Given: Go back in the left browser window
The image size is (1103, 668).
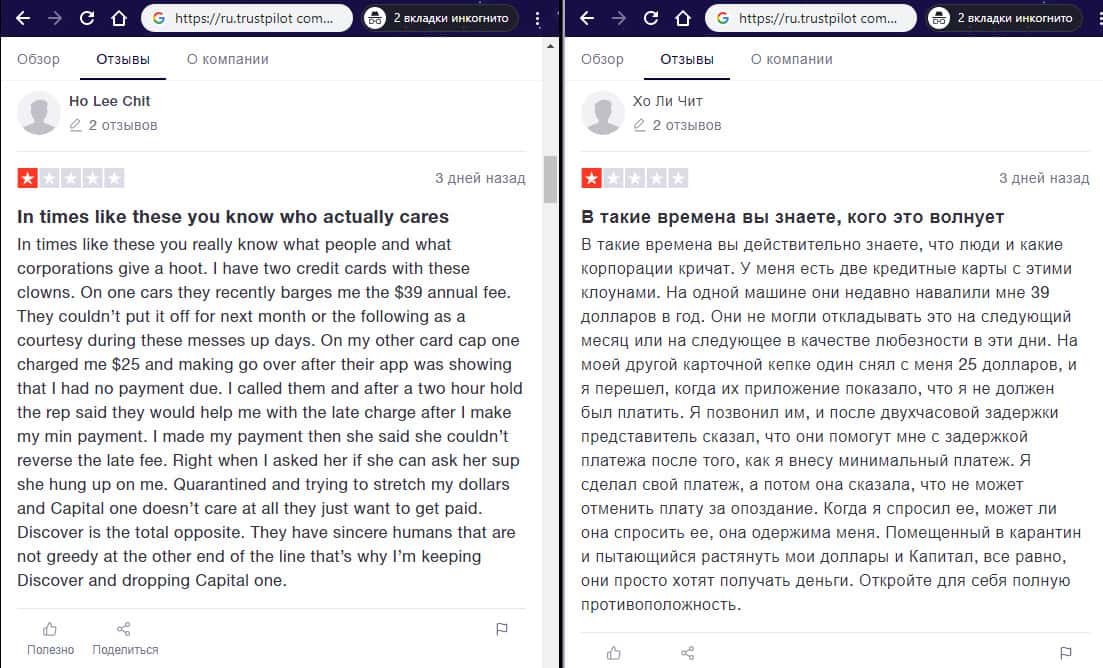Looking at the screenshot, I should pos(23,18).
